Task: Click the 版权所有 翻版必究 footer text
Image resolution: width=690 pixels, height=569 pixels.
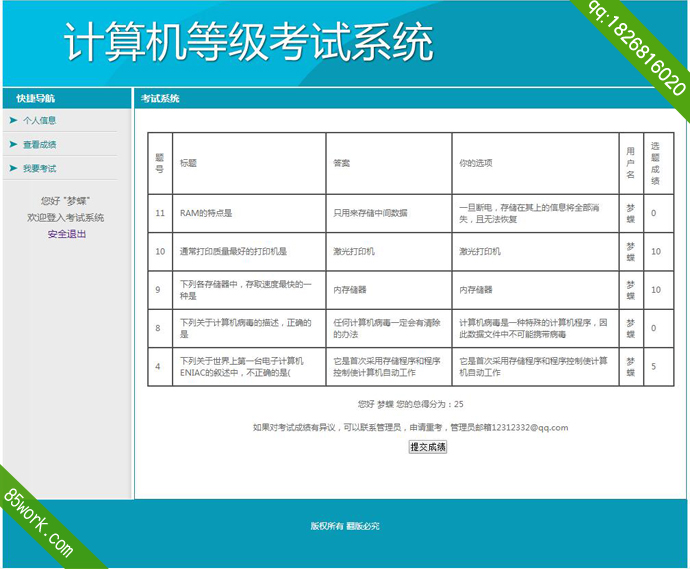Action: pos(344,526)
